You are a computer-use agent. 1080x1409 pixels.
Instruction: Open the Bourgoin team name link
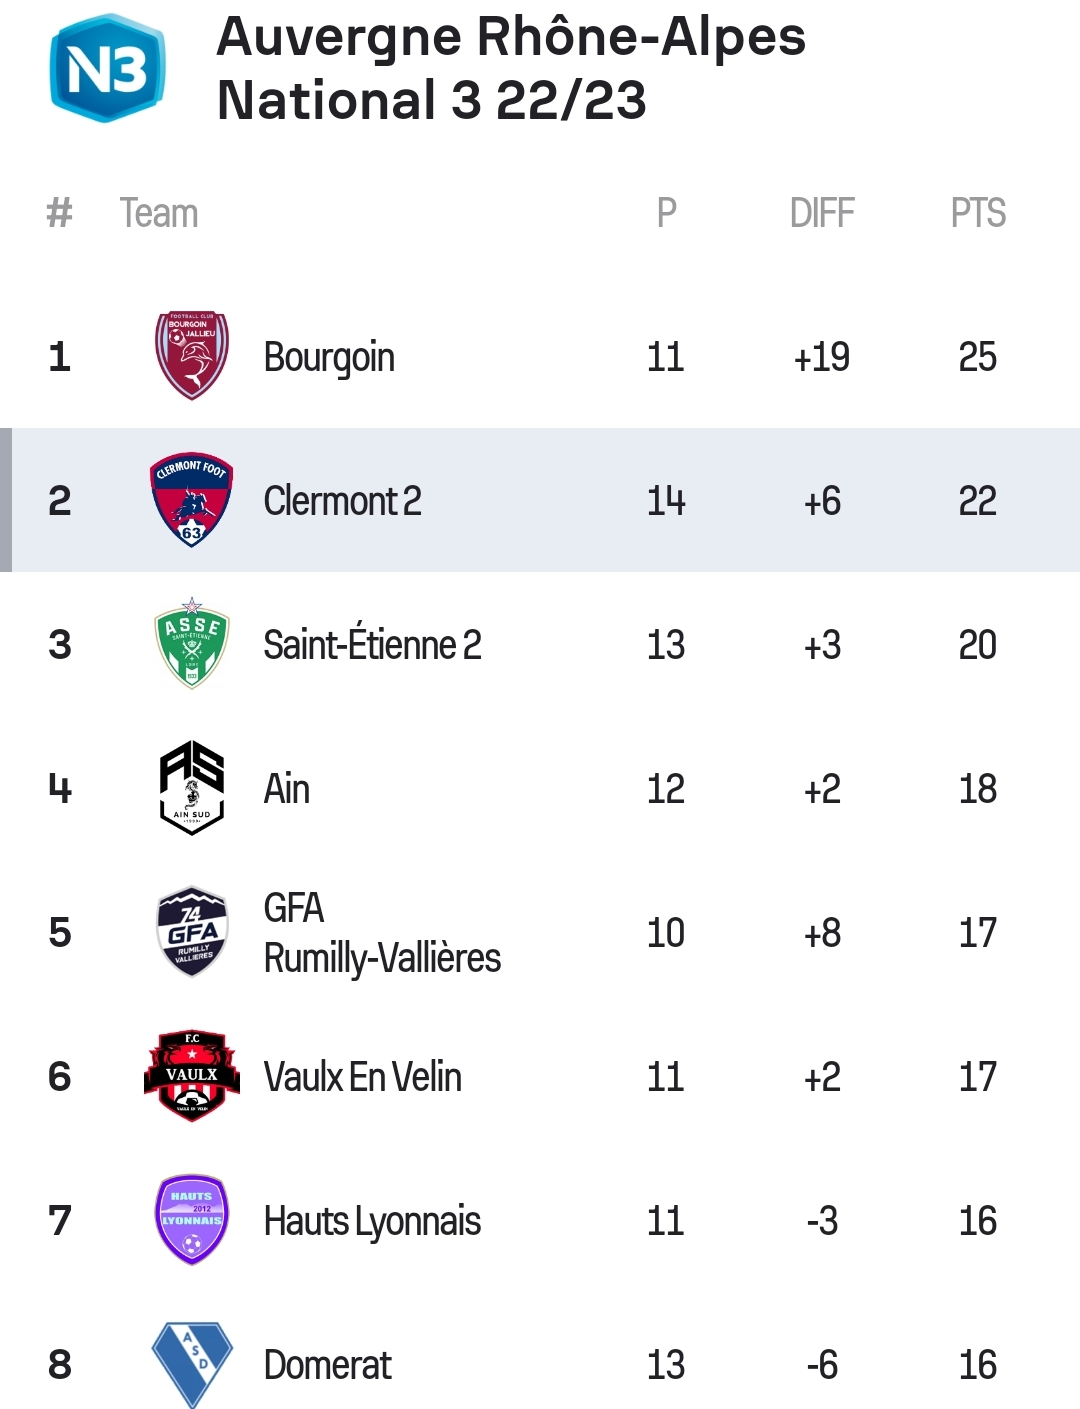pos(329,357)
